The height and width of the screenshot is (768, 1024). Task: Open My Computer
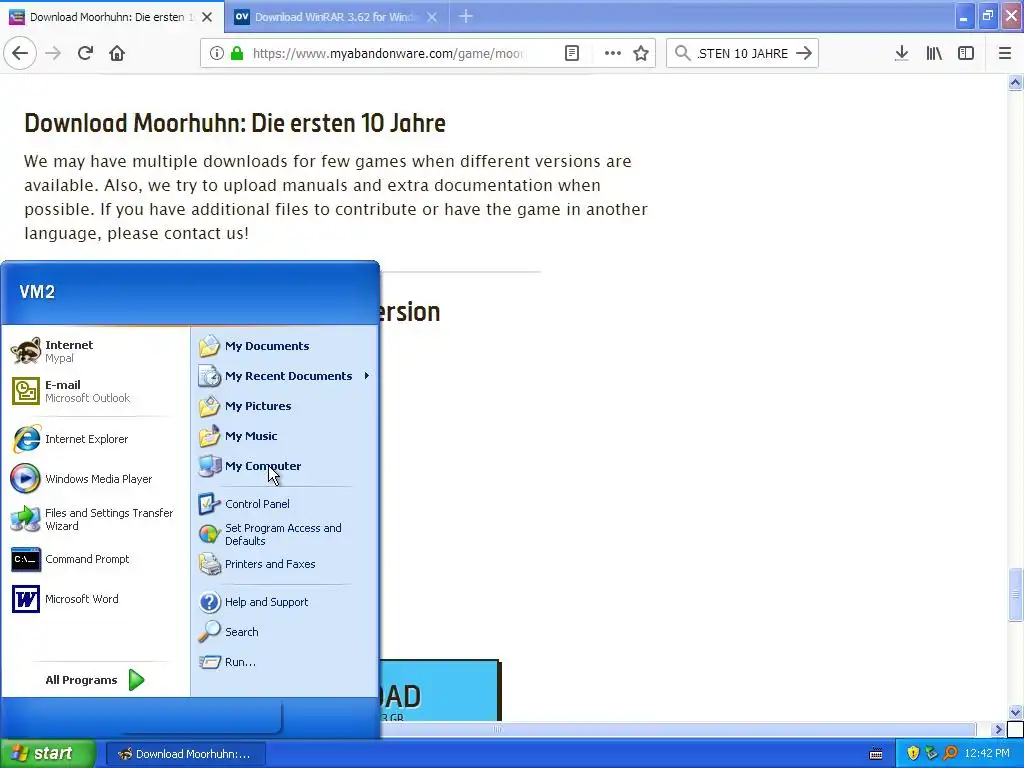(x=285, y=466)
